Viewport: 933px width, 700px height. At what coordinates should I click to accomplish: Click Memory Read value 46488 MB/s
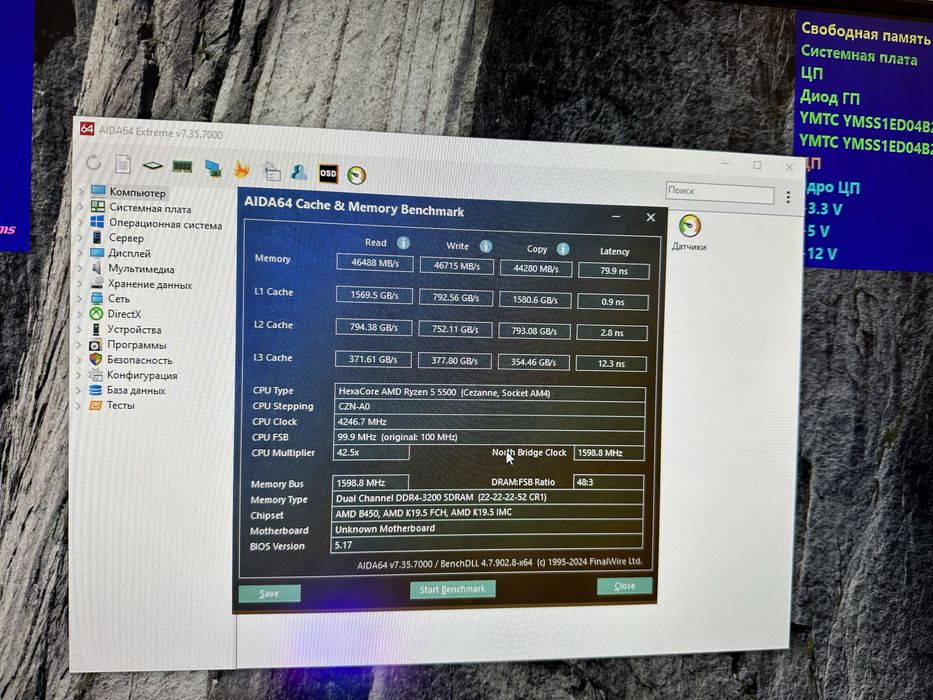pyautogui.click(x=374, y=262)
